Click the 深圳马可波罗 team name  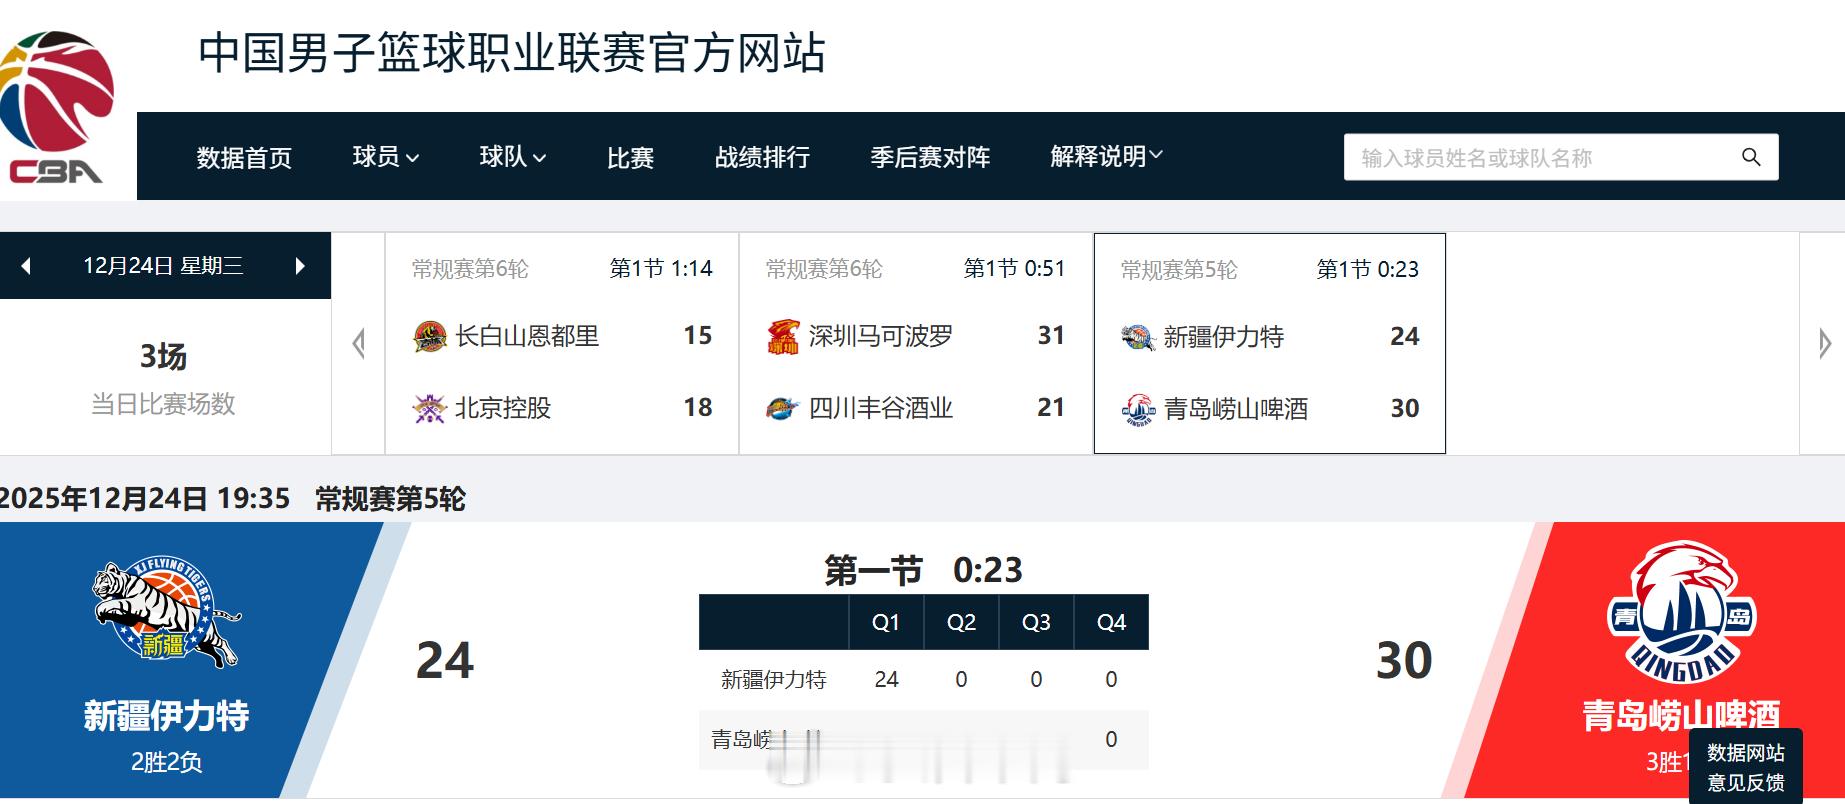[x=881, y=336]
